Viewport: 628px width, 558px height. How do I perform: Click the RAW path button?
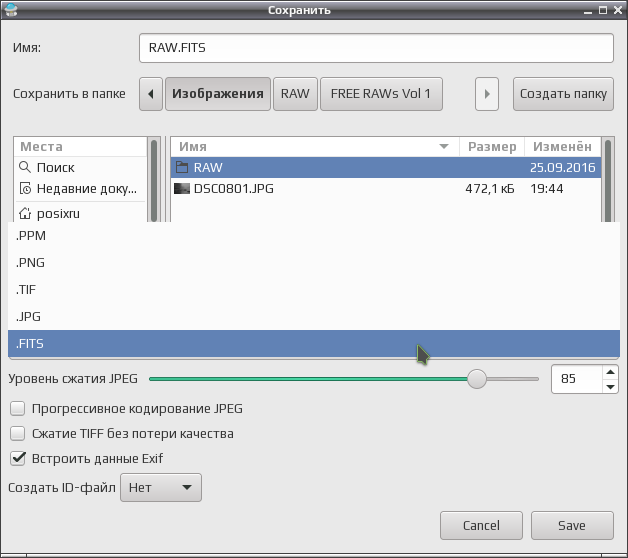coord(295,94)
